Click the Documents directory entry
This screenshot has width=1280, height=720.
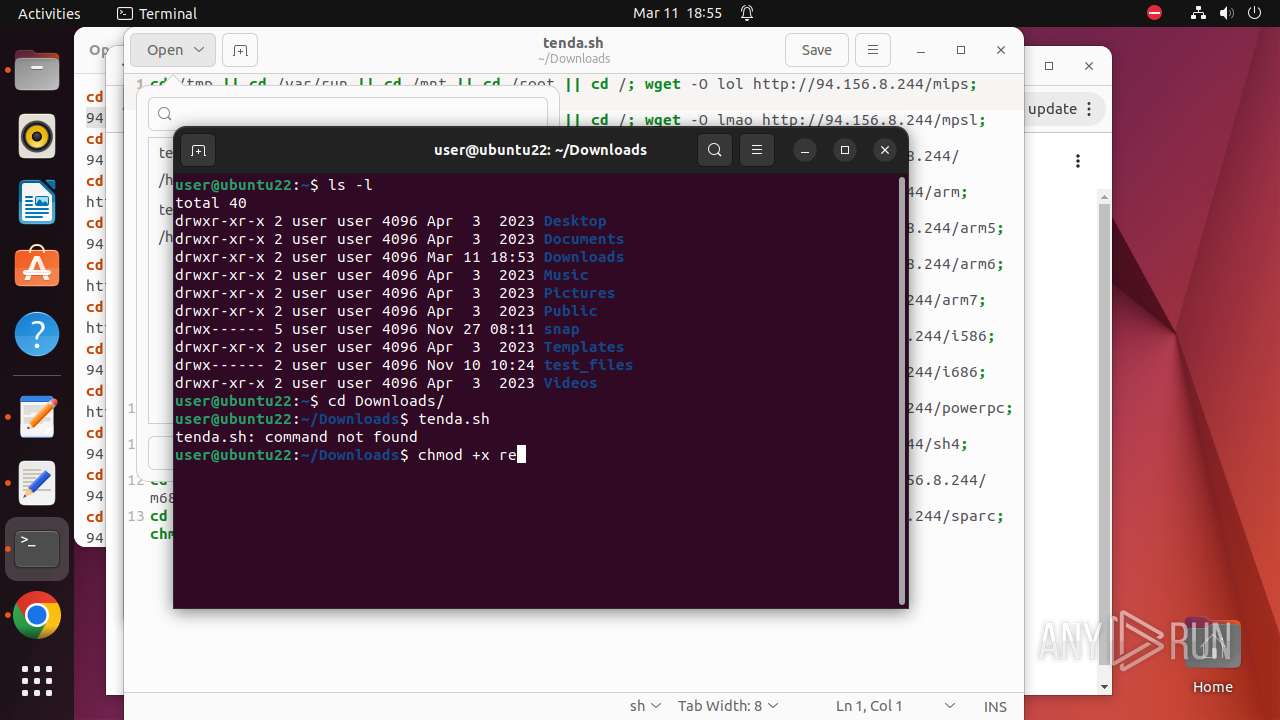click(583, 239)
